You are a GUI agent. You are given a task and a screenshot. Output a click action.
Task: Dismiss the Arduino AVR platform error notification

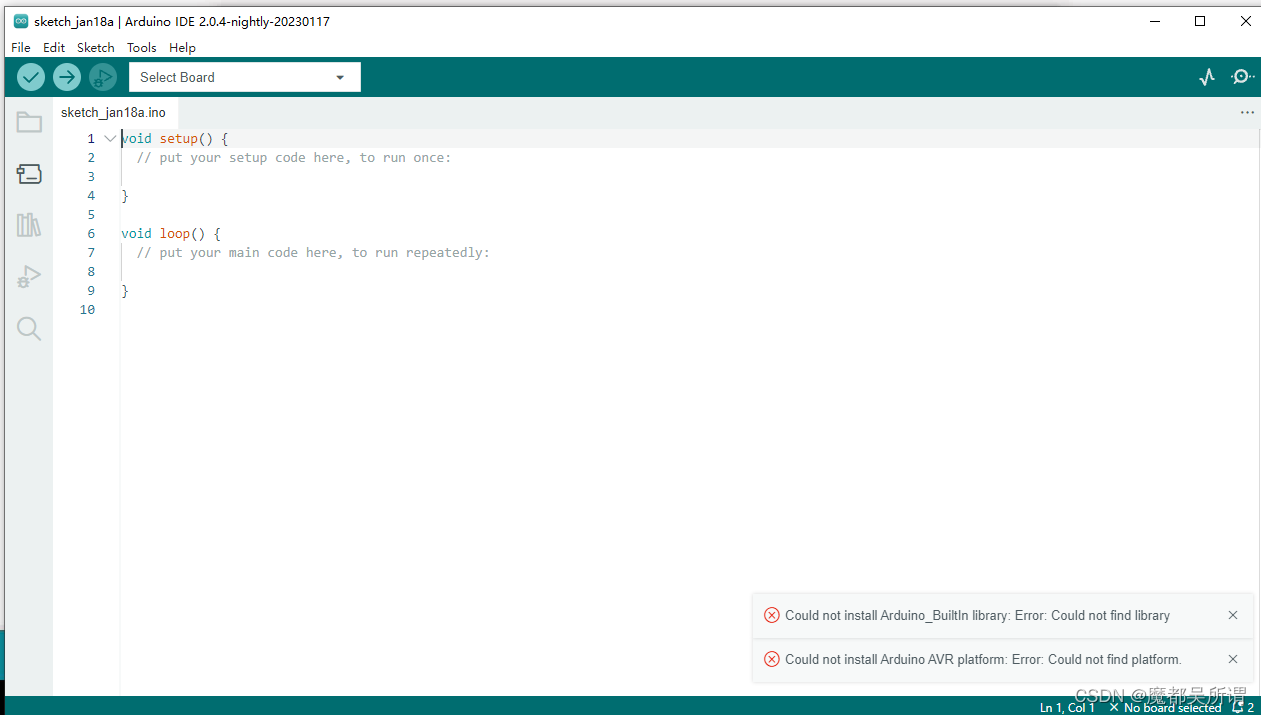pyautogui.click(x=1233, y=659)
